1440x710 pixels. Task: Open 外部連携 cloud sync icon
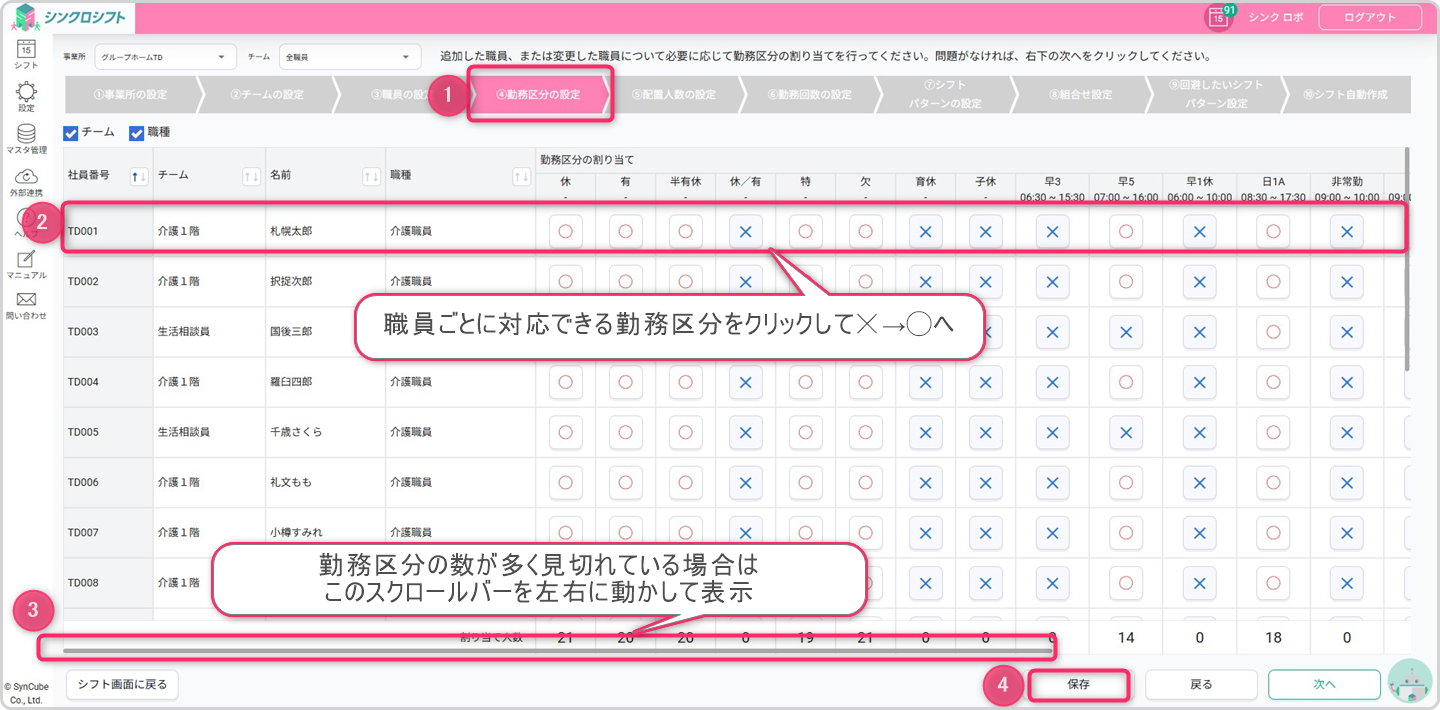tap(27, 178)
